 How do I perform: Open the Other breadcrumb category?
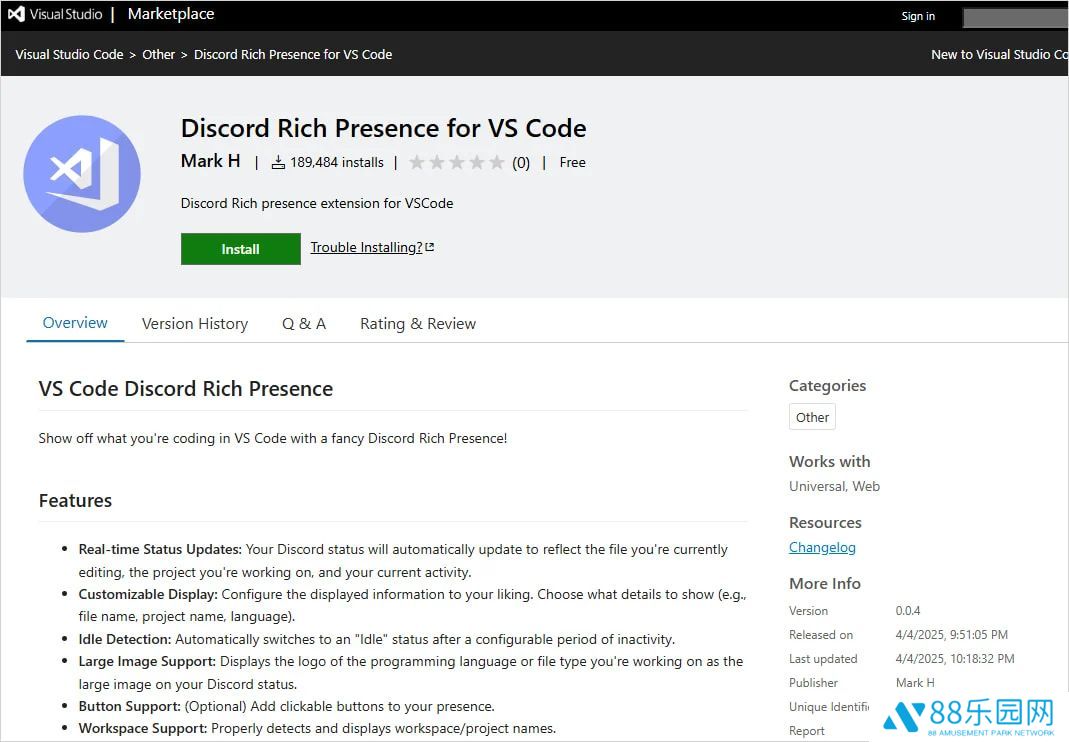[x=158, y=55]
